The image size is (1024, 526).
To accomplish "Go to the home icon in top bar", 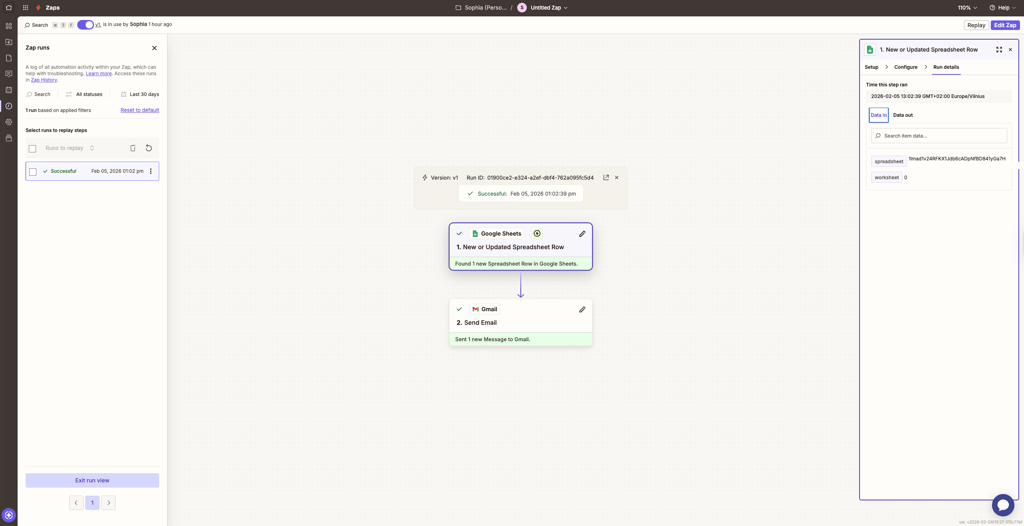I will [x=8, y=8].
